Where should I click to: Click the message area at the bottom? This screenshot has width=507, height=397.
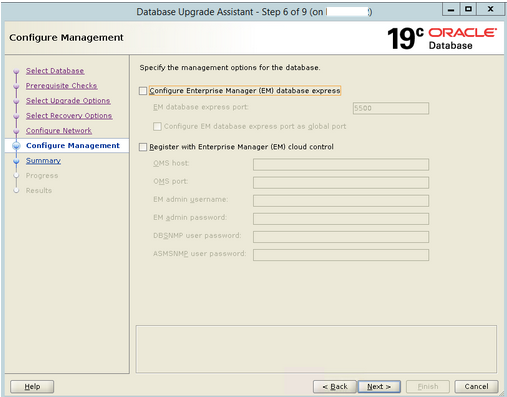(x=316, y=349)
